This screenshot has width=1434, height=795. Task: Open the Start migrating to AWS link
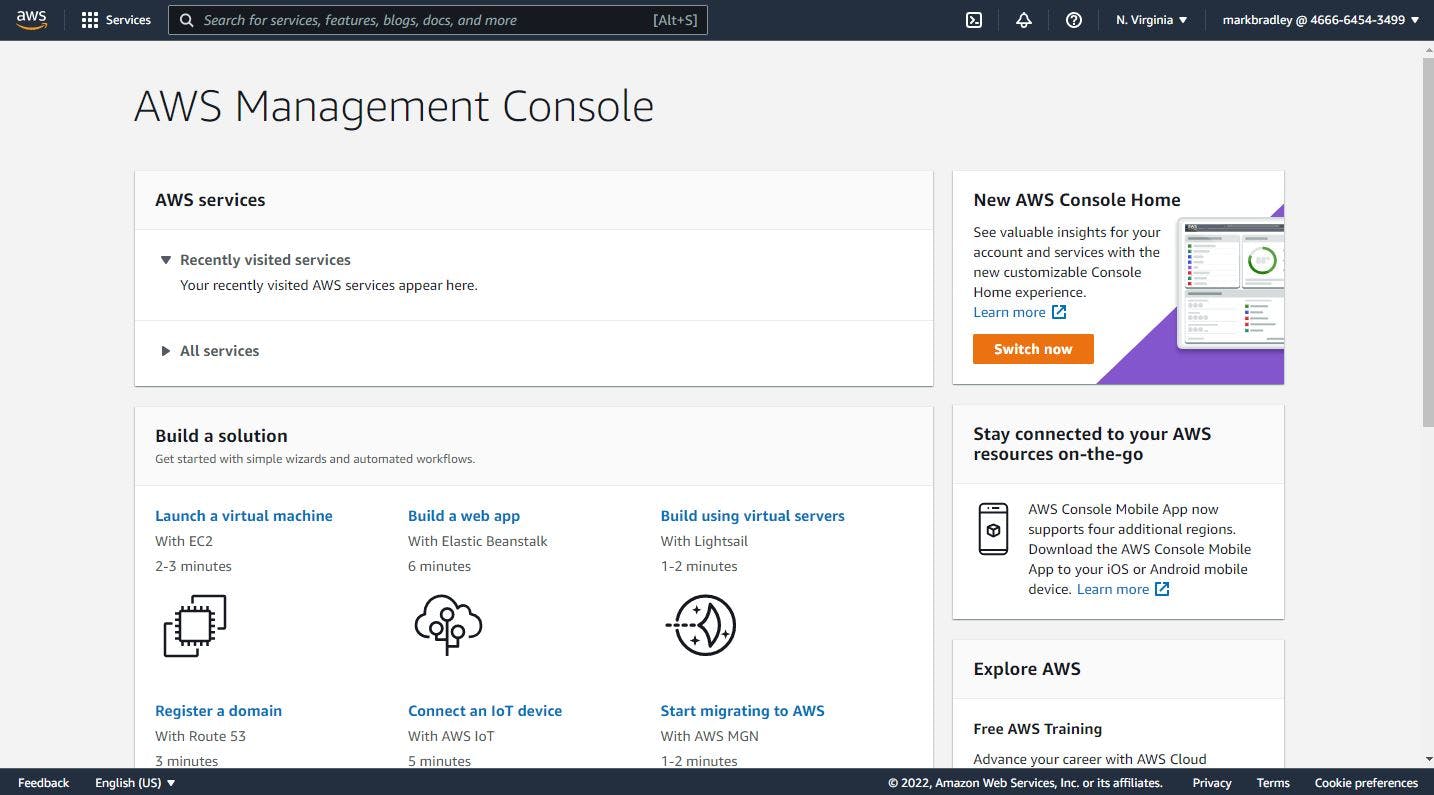point(743,711)
